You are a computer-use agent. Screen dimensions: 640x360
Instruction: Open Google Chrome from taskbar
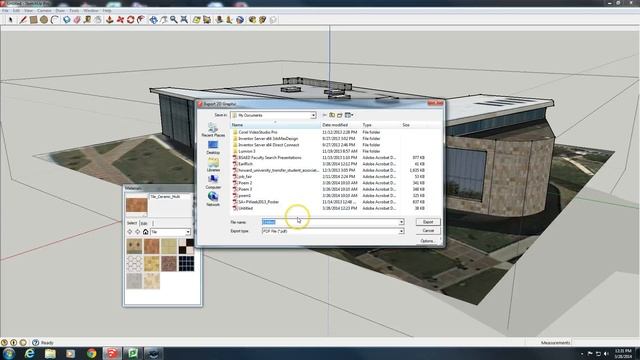91,353
